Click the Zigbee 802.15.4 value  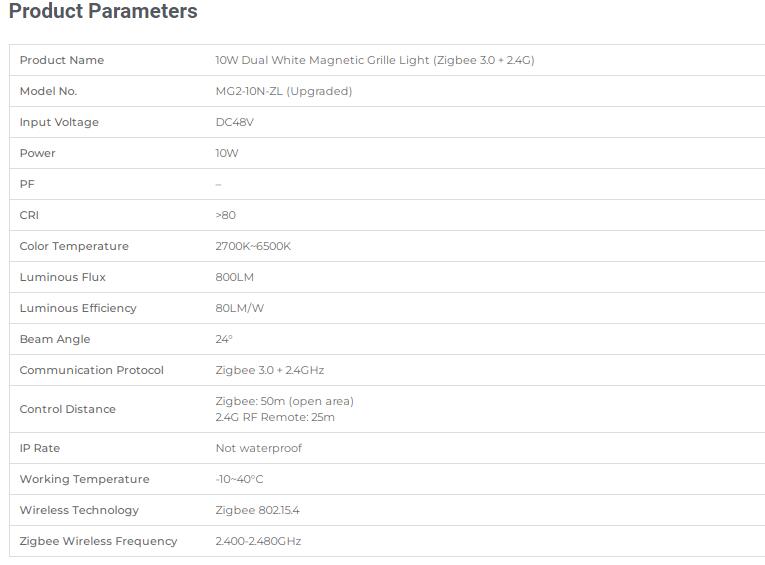[257, 510]
